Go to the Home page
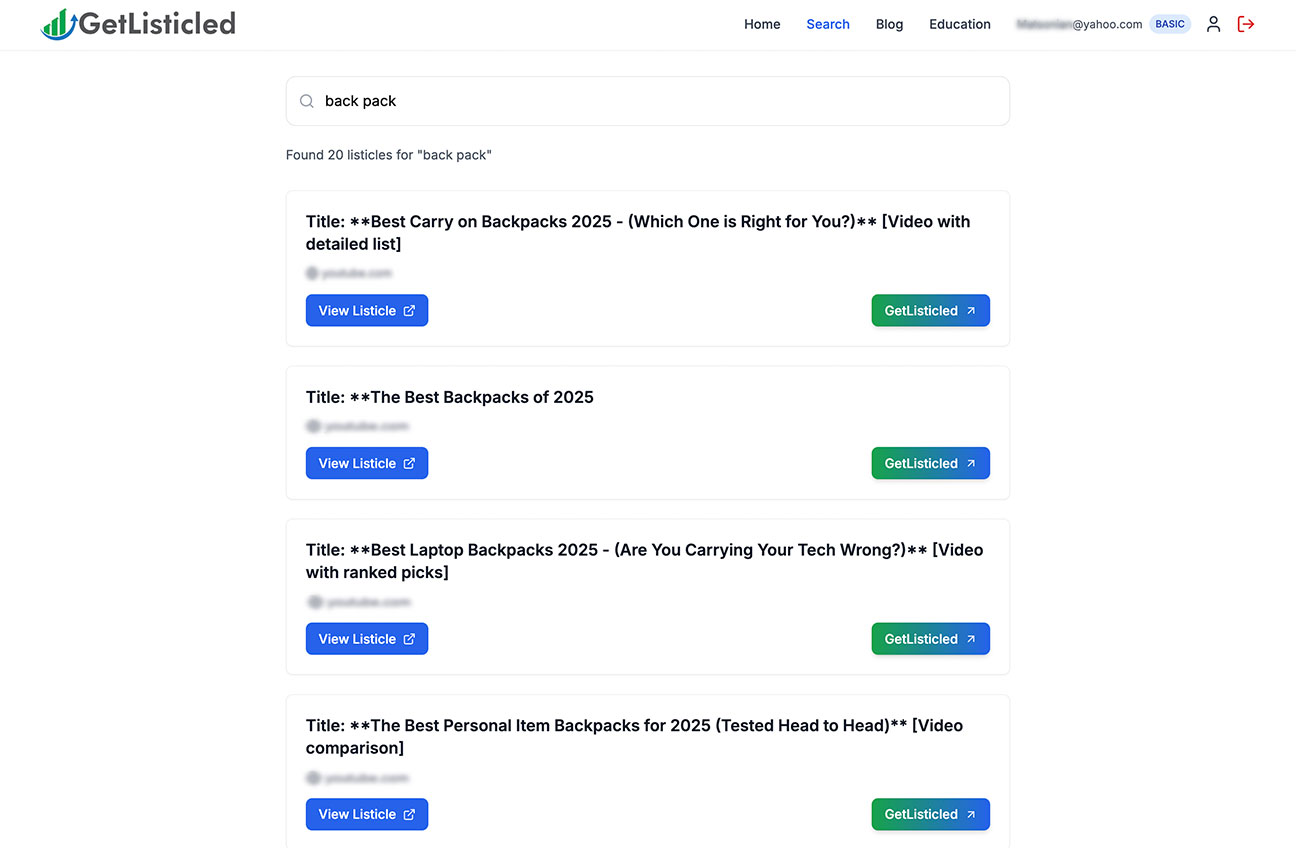The image size is (1296, 848). (762, 24)
